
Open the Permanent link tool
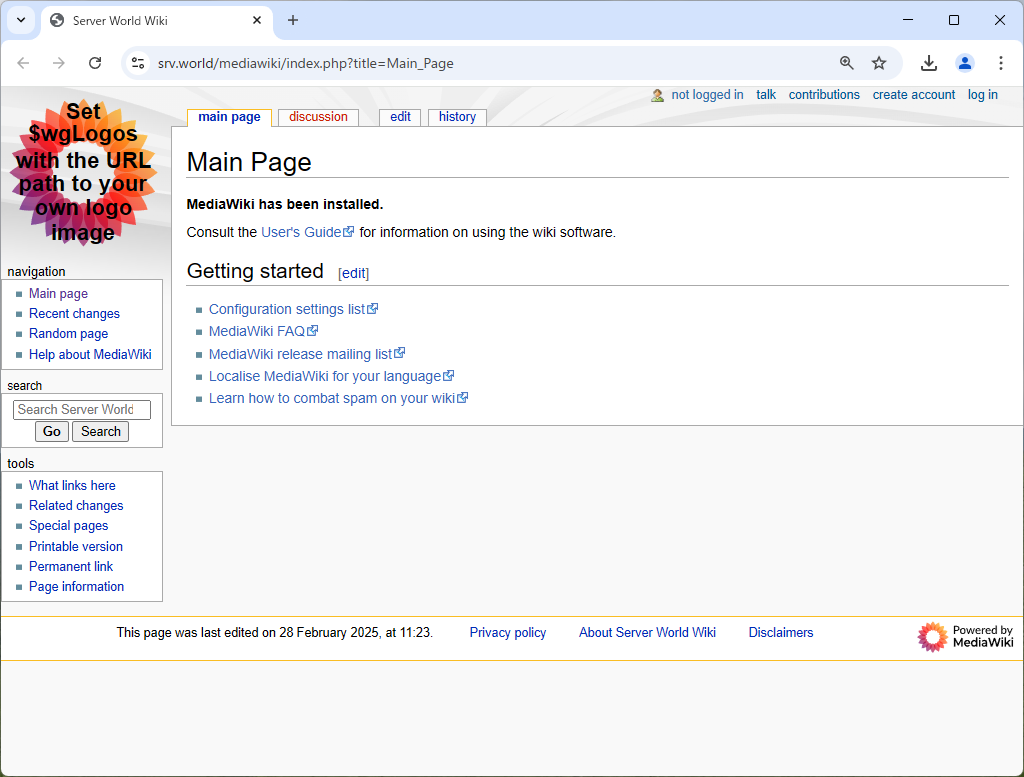click(x=71, y=567)
